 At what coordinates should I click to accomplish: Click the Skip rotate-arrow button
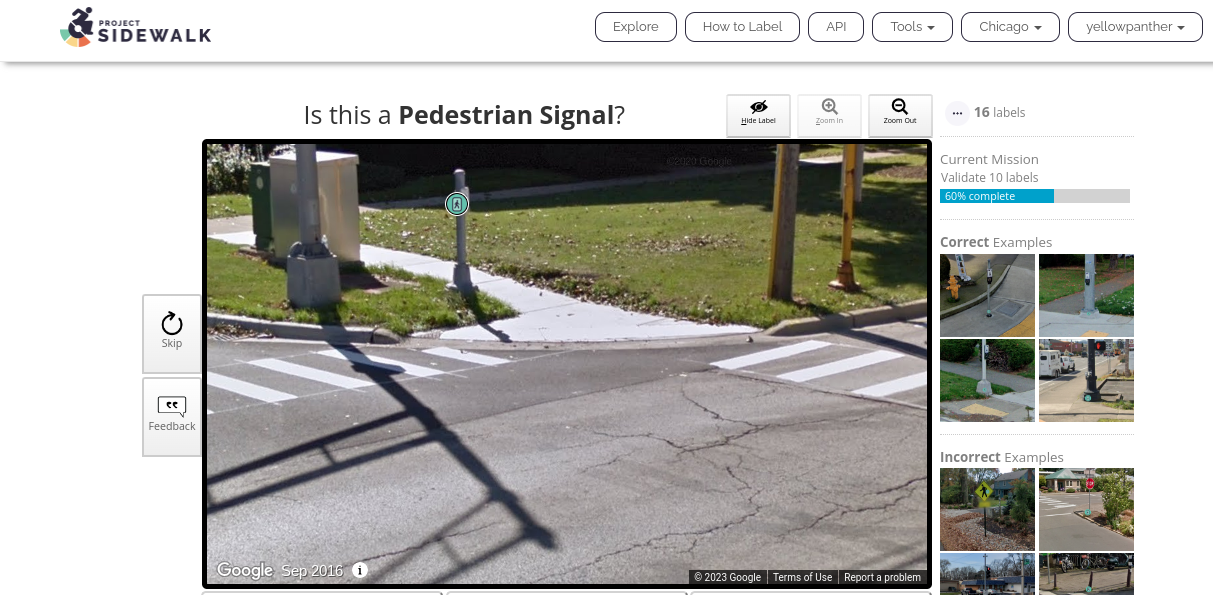point(172,333)
